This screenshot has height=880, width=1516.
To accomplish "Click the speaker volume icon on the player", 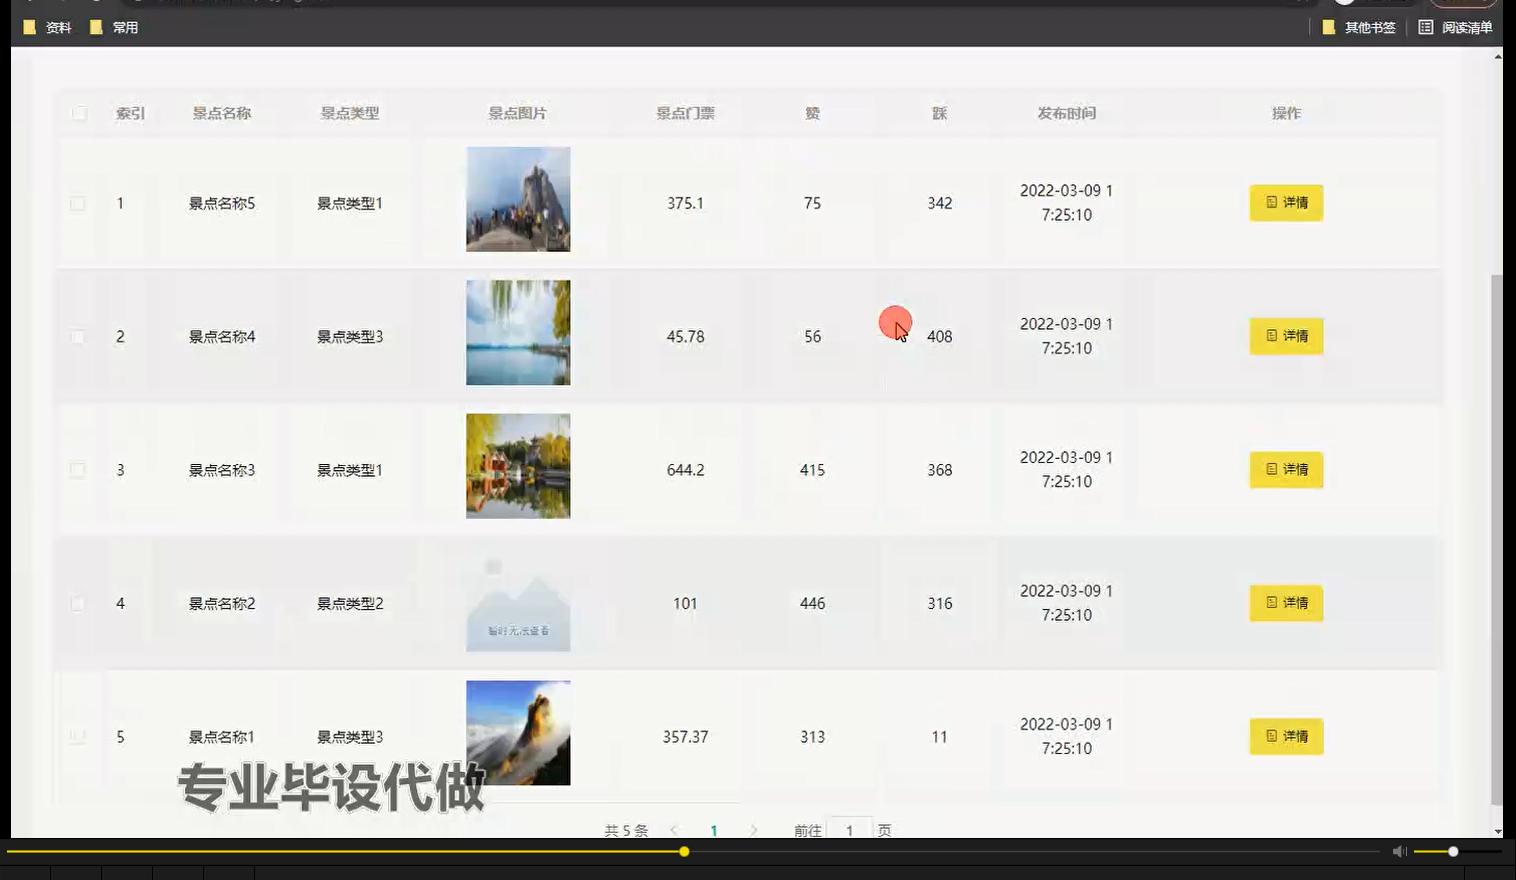I will (x=1399, y=851).
